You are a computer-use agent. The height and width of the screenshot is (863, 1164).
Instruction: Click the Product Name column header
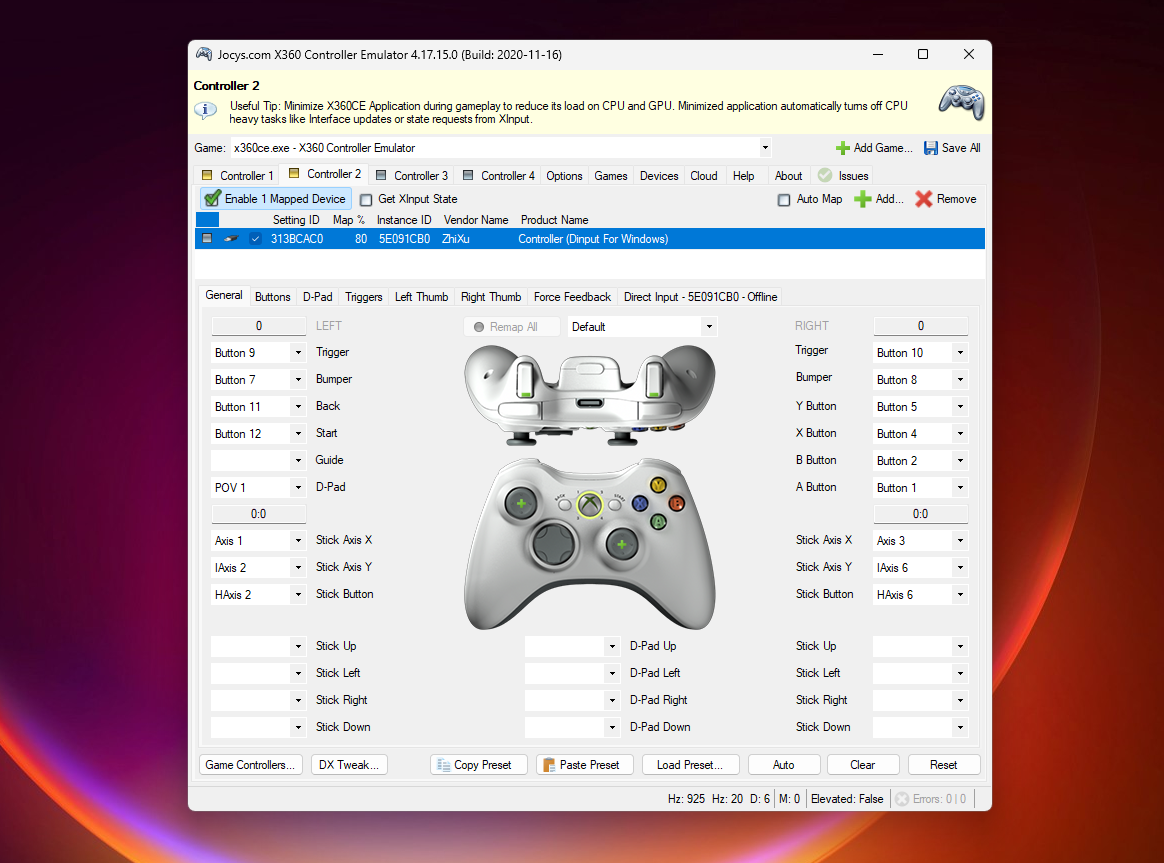[x=555, y=220]
